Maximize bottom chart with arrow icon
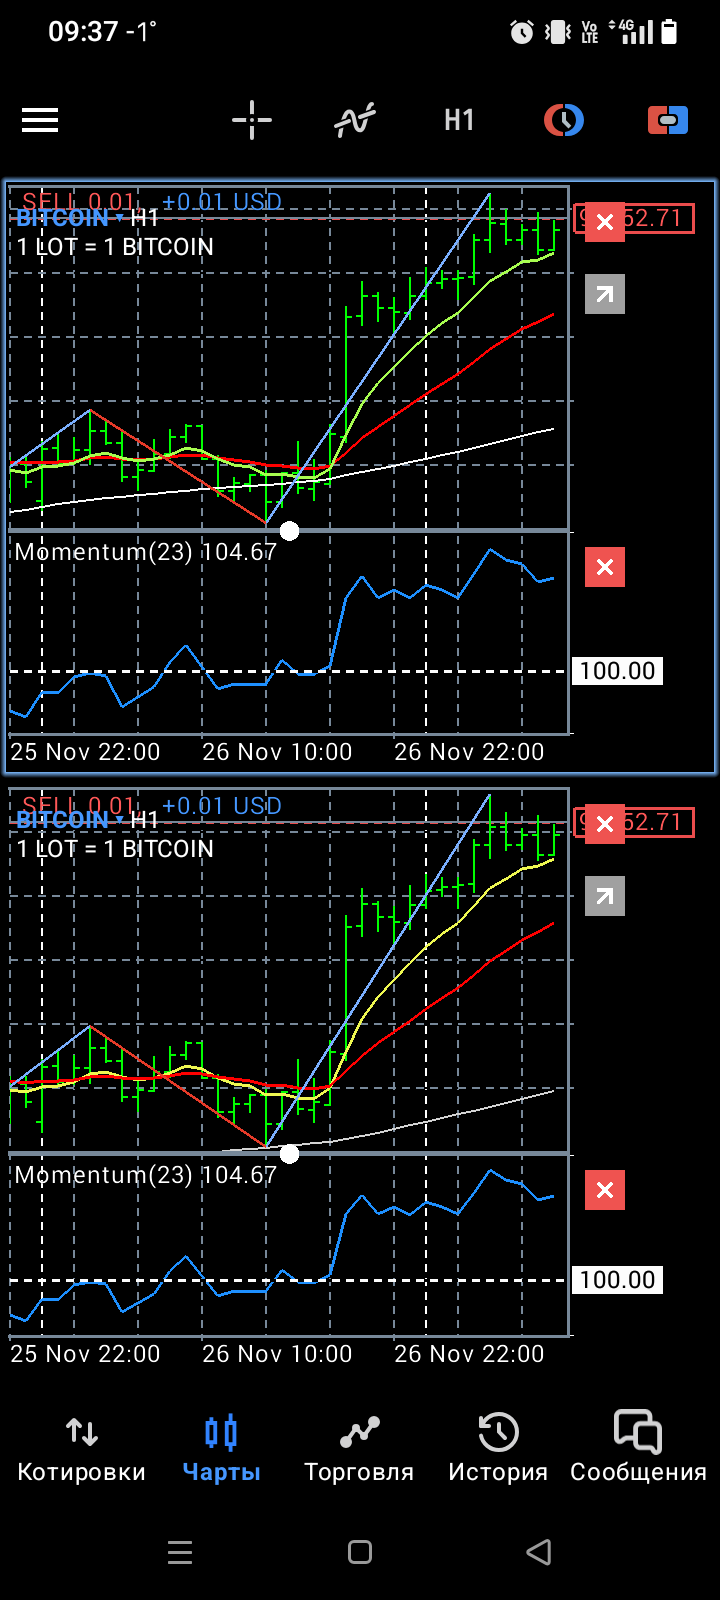This screenshot has width=720, height=1600. click(605, 896)
